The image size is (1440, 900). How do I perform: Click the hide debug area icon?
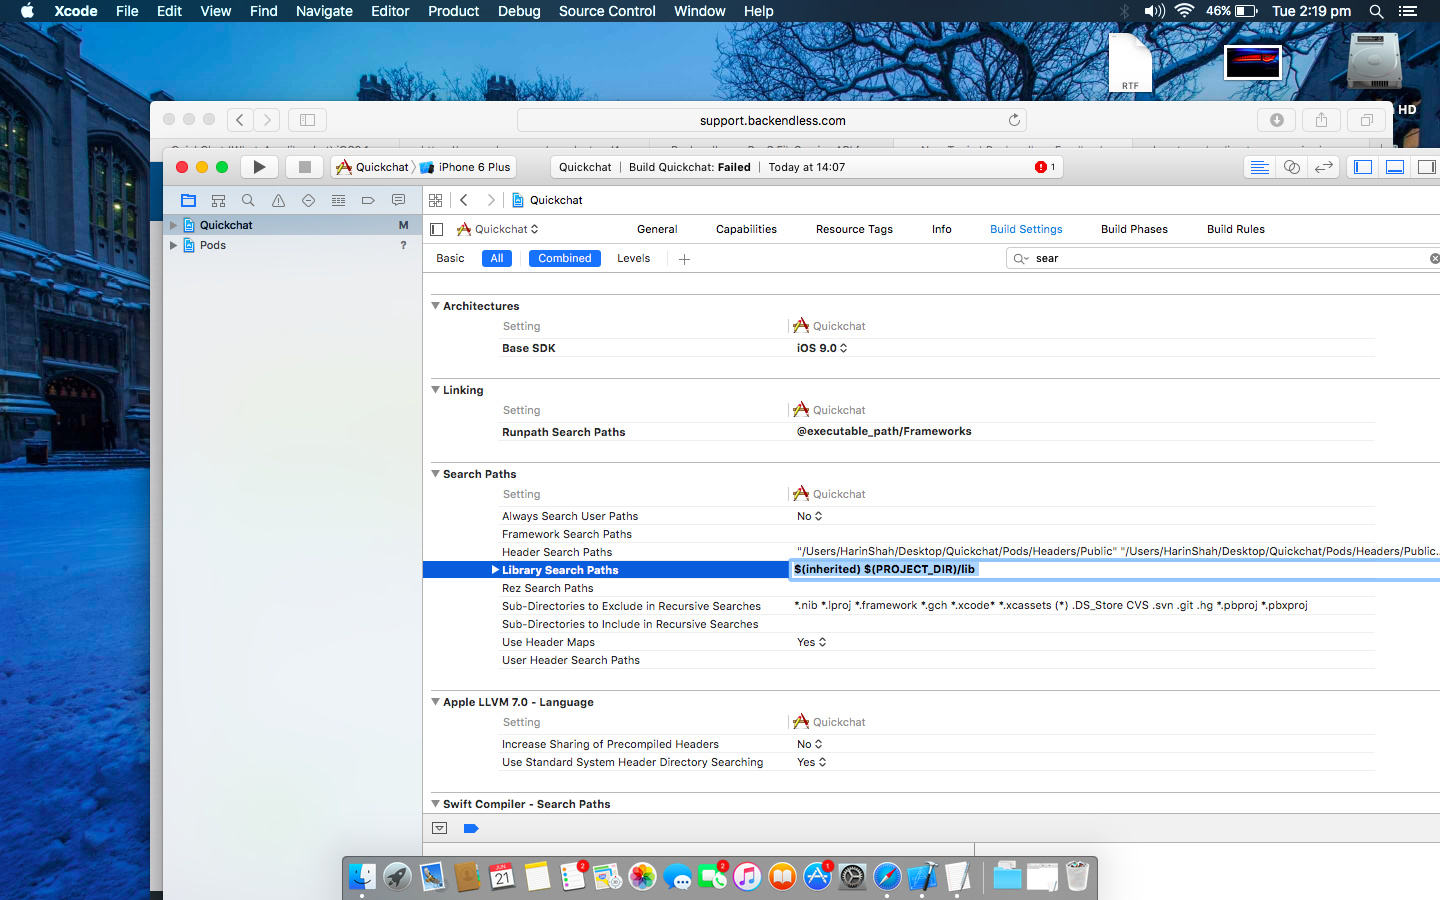pyautogui.click(x=439, y=828)
